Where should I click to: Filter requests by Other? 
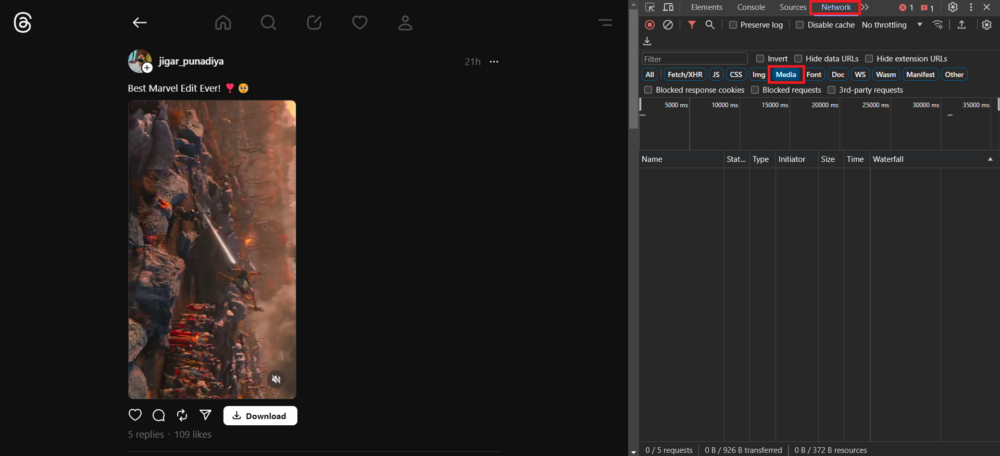click(954, 75)
